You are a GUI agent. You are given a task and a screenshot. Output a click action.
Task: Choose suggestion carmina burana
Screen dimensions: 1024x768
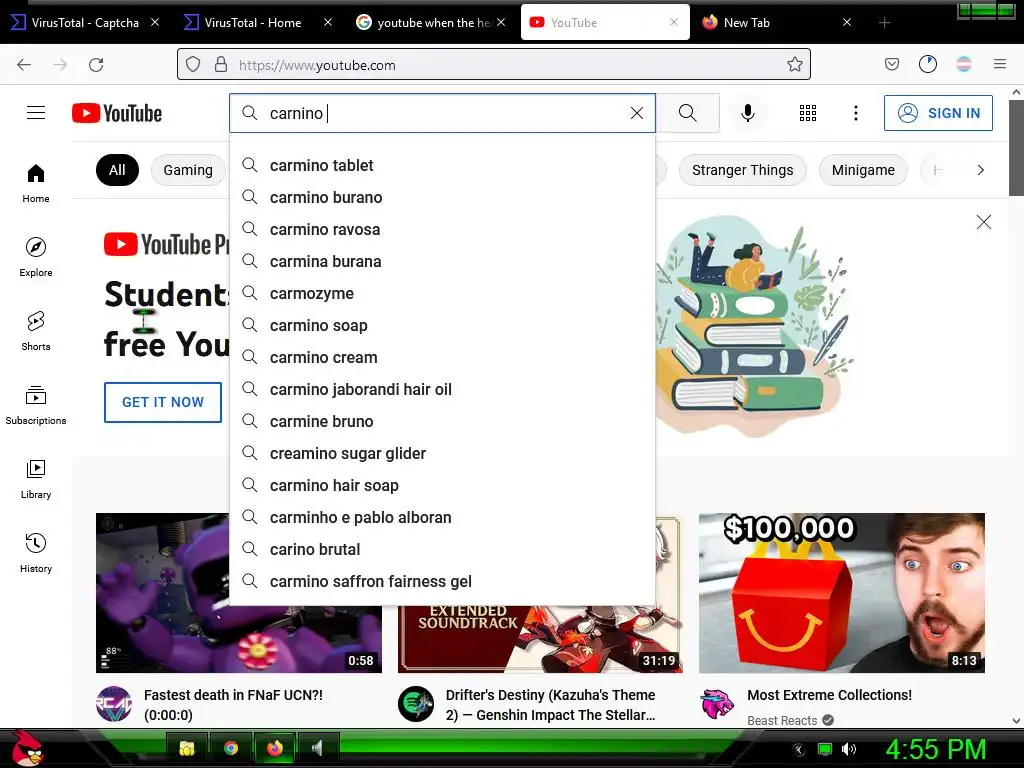click(442, 261)
